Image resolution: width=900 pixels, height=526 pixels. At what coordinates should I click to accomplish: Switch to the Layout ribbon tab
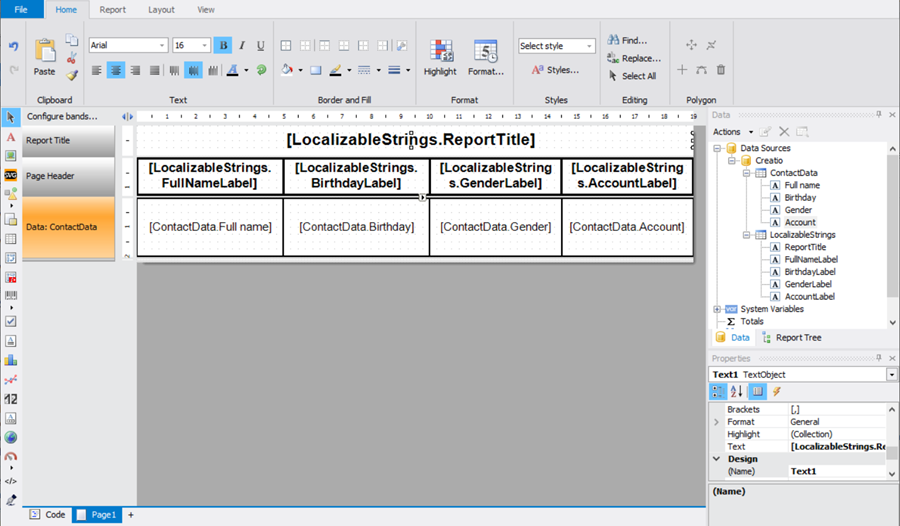[x=161, y=10]
